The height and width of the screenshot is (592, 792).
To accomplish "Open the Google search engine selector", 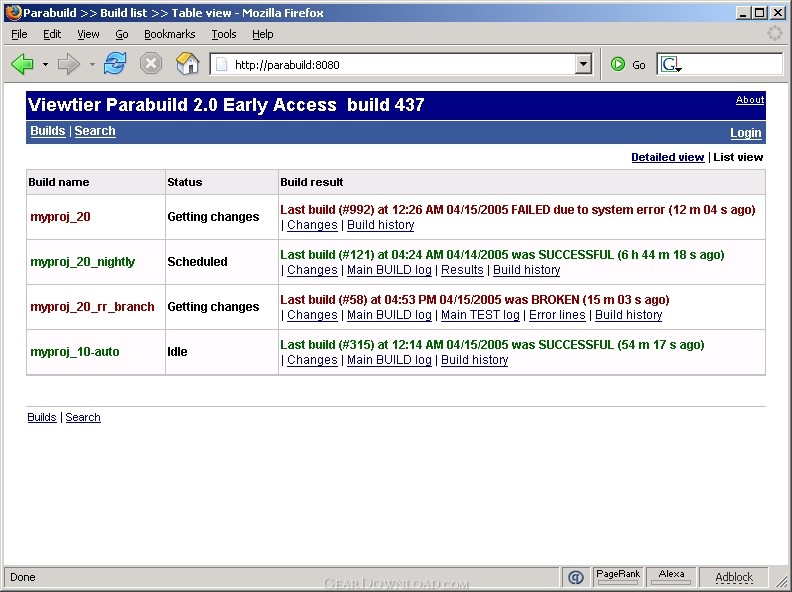I will tap(671, 65).
